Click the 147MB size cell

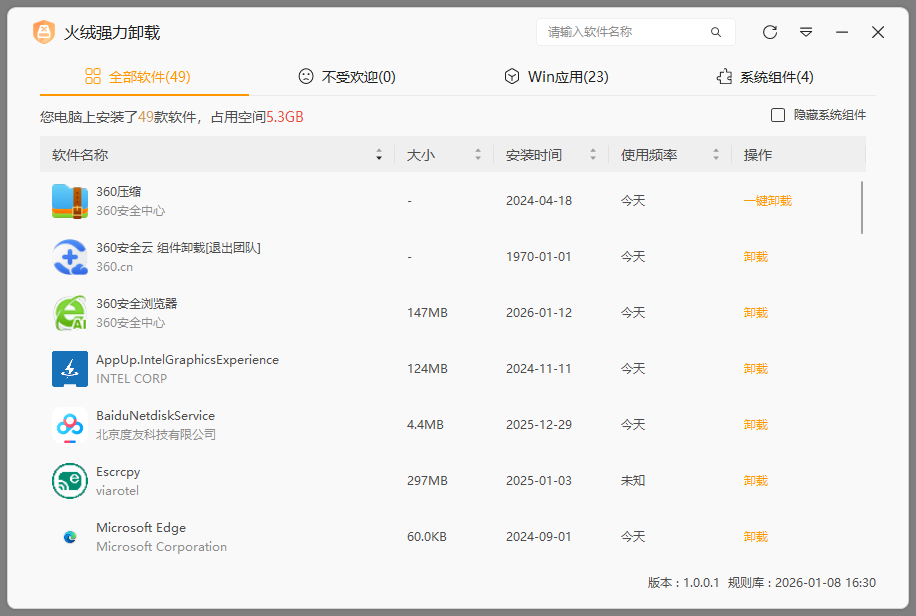427,313
